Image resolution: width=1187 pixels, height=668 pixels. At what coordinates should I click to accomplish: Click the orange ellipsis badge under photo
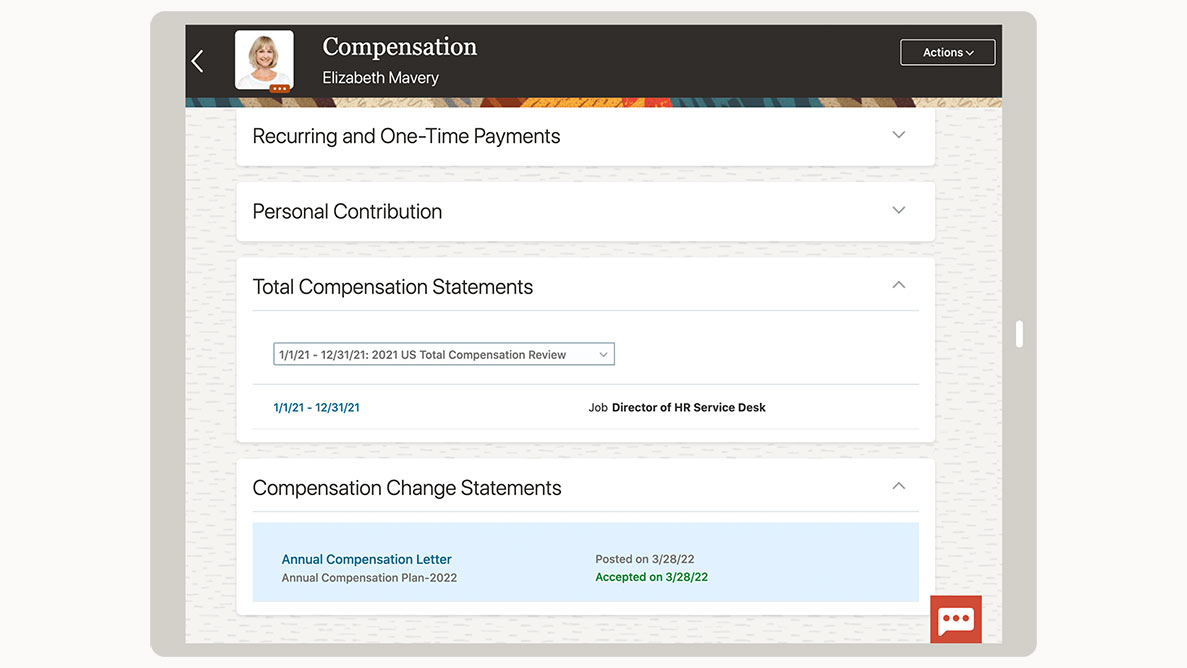coord(279,89)
